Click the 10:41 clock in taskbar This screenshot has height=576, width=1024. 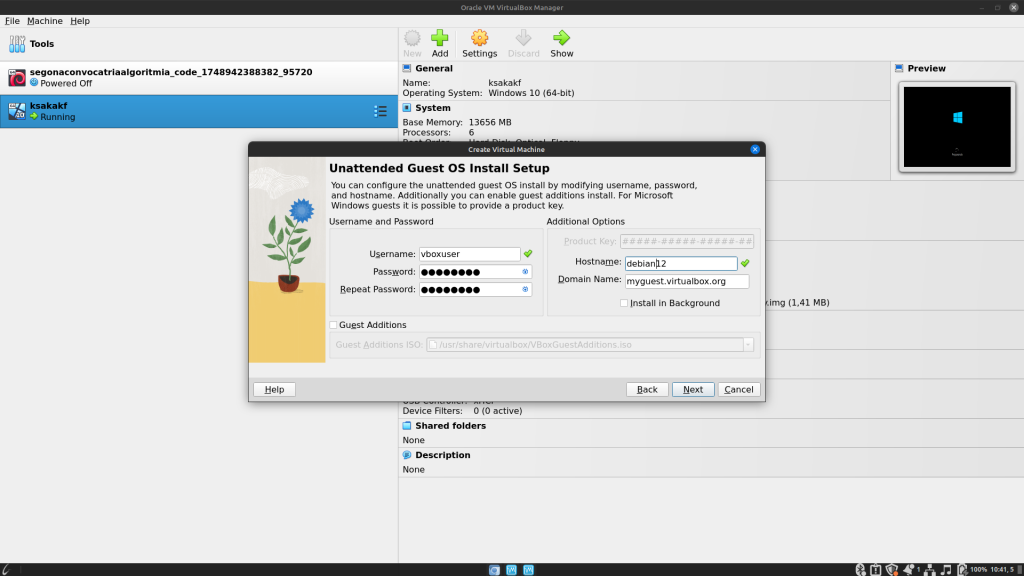click(1002, 569)
